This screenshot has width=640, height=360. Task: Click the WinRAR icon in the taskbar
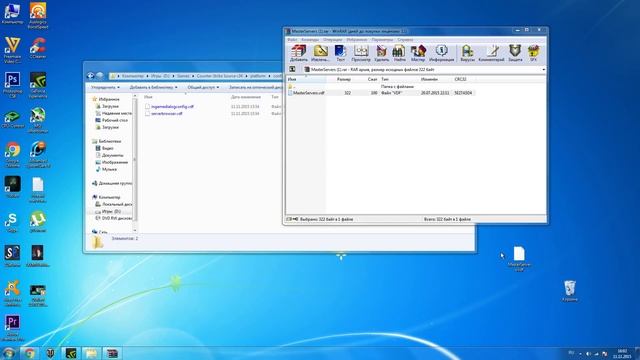pos(112,353)
